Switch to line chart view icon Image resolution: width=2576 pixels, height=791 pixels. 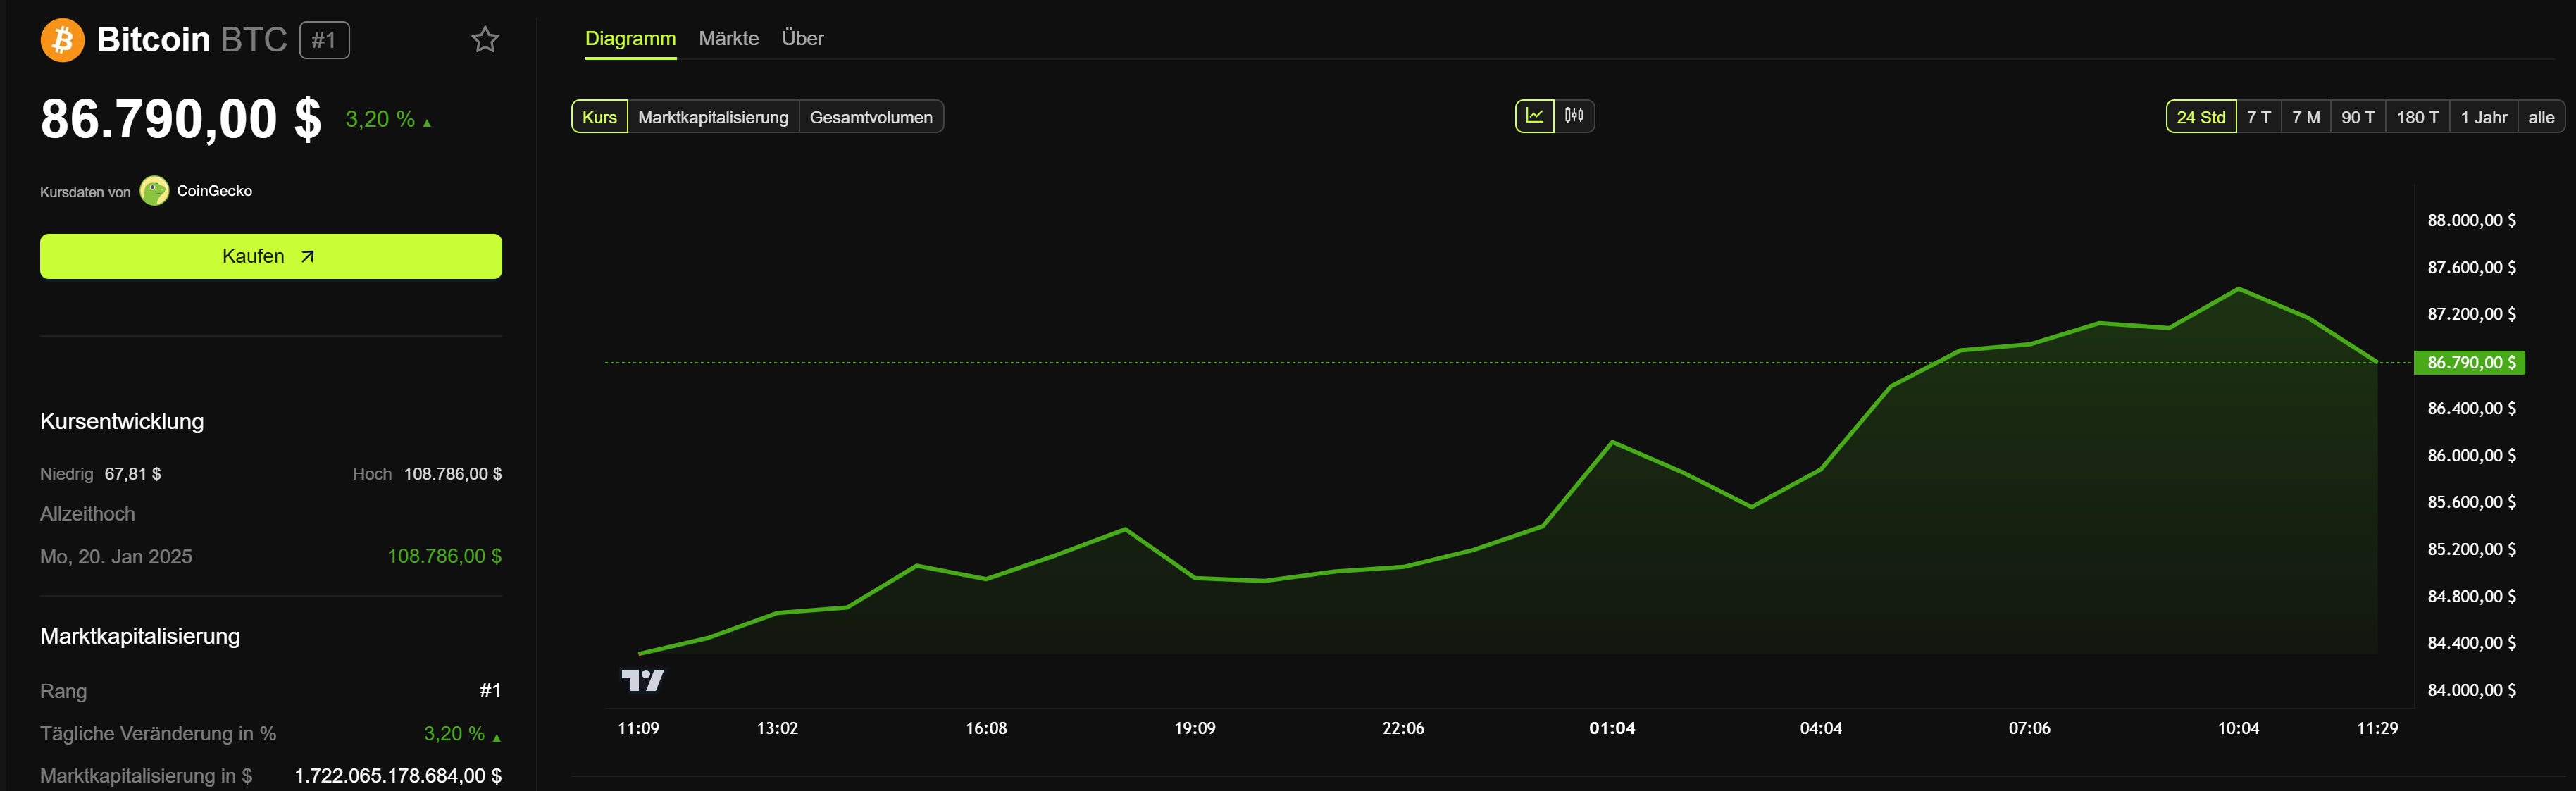tap(1534, 116)
